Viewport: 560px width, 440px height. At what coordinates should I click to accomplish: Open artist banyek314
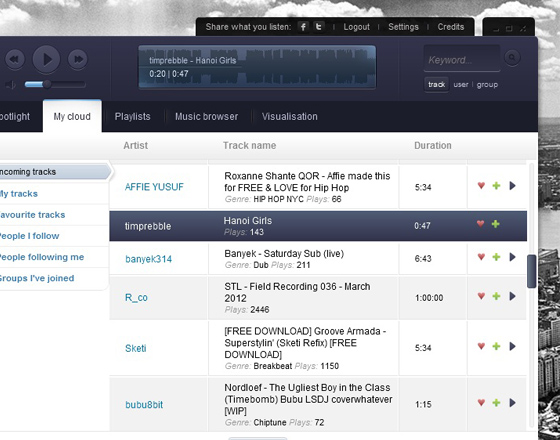click(x=148, y=259)
